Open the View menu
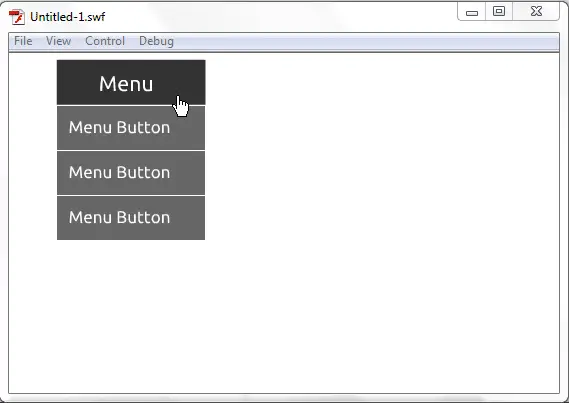 point(58,41)
